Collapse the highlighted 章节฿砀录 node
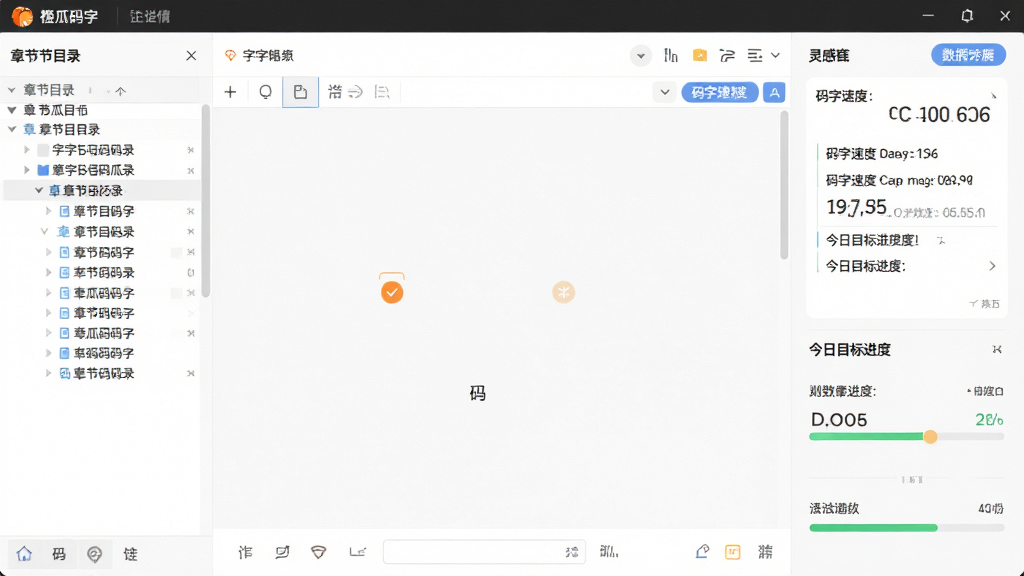The width and height of the screenshot is (1024, 576). pos(39,190)
